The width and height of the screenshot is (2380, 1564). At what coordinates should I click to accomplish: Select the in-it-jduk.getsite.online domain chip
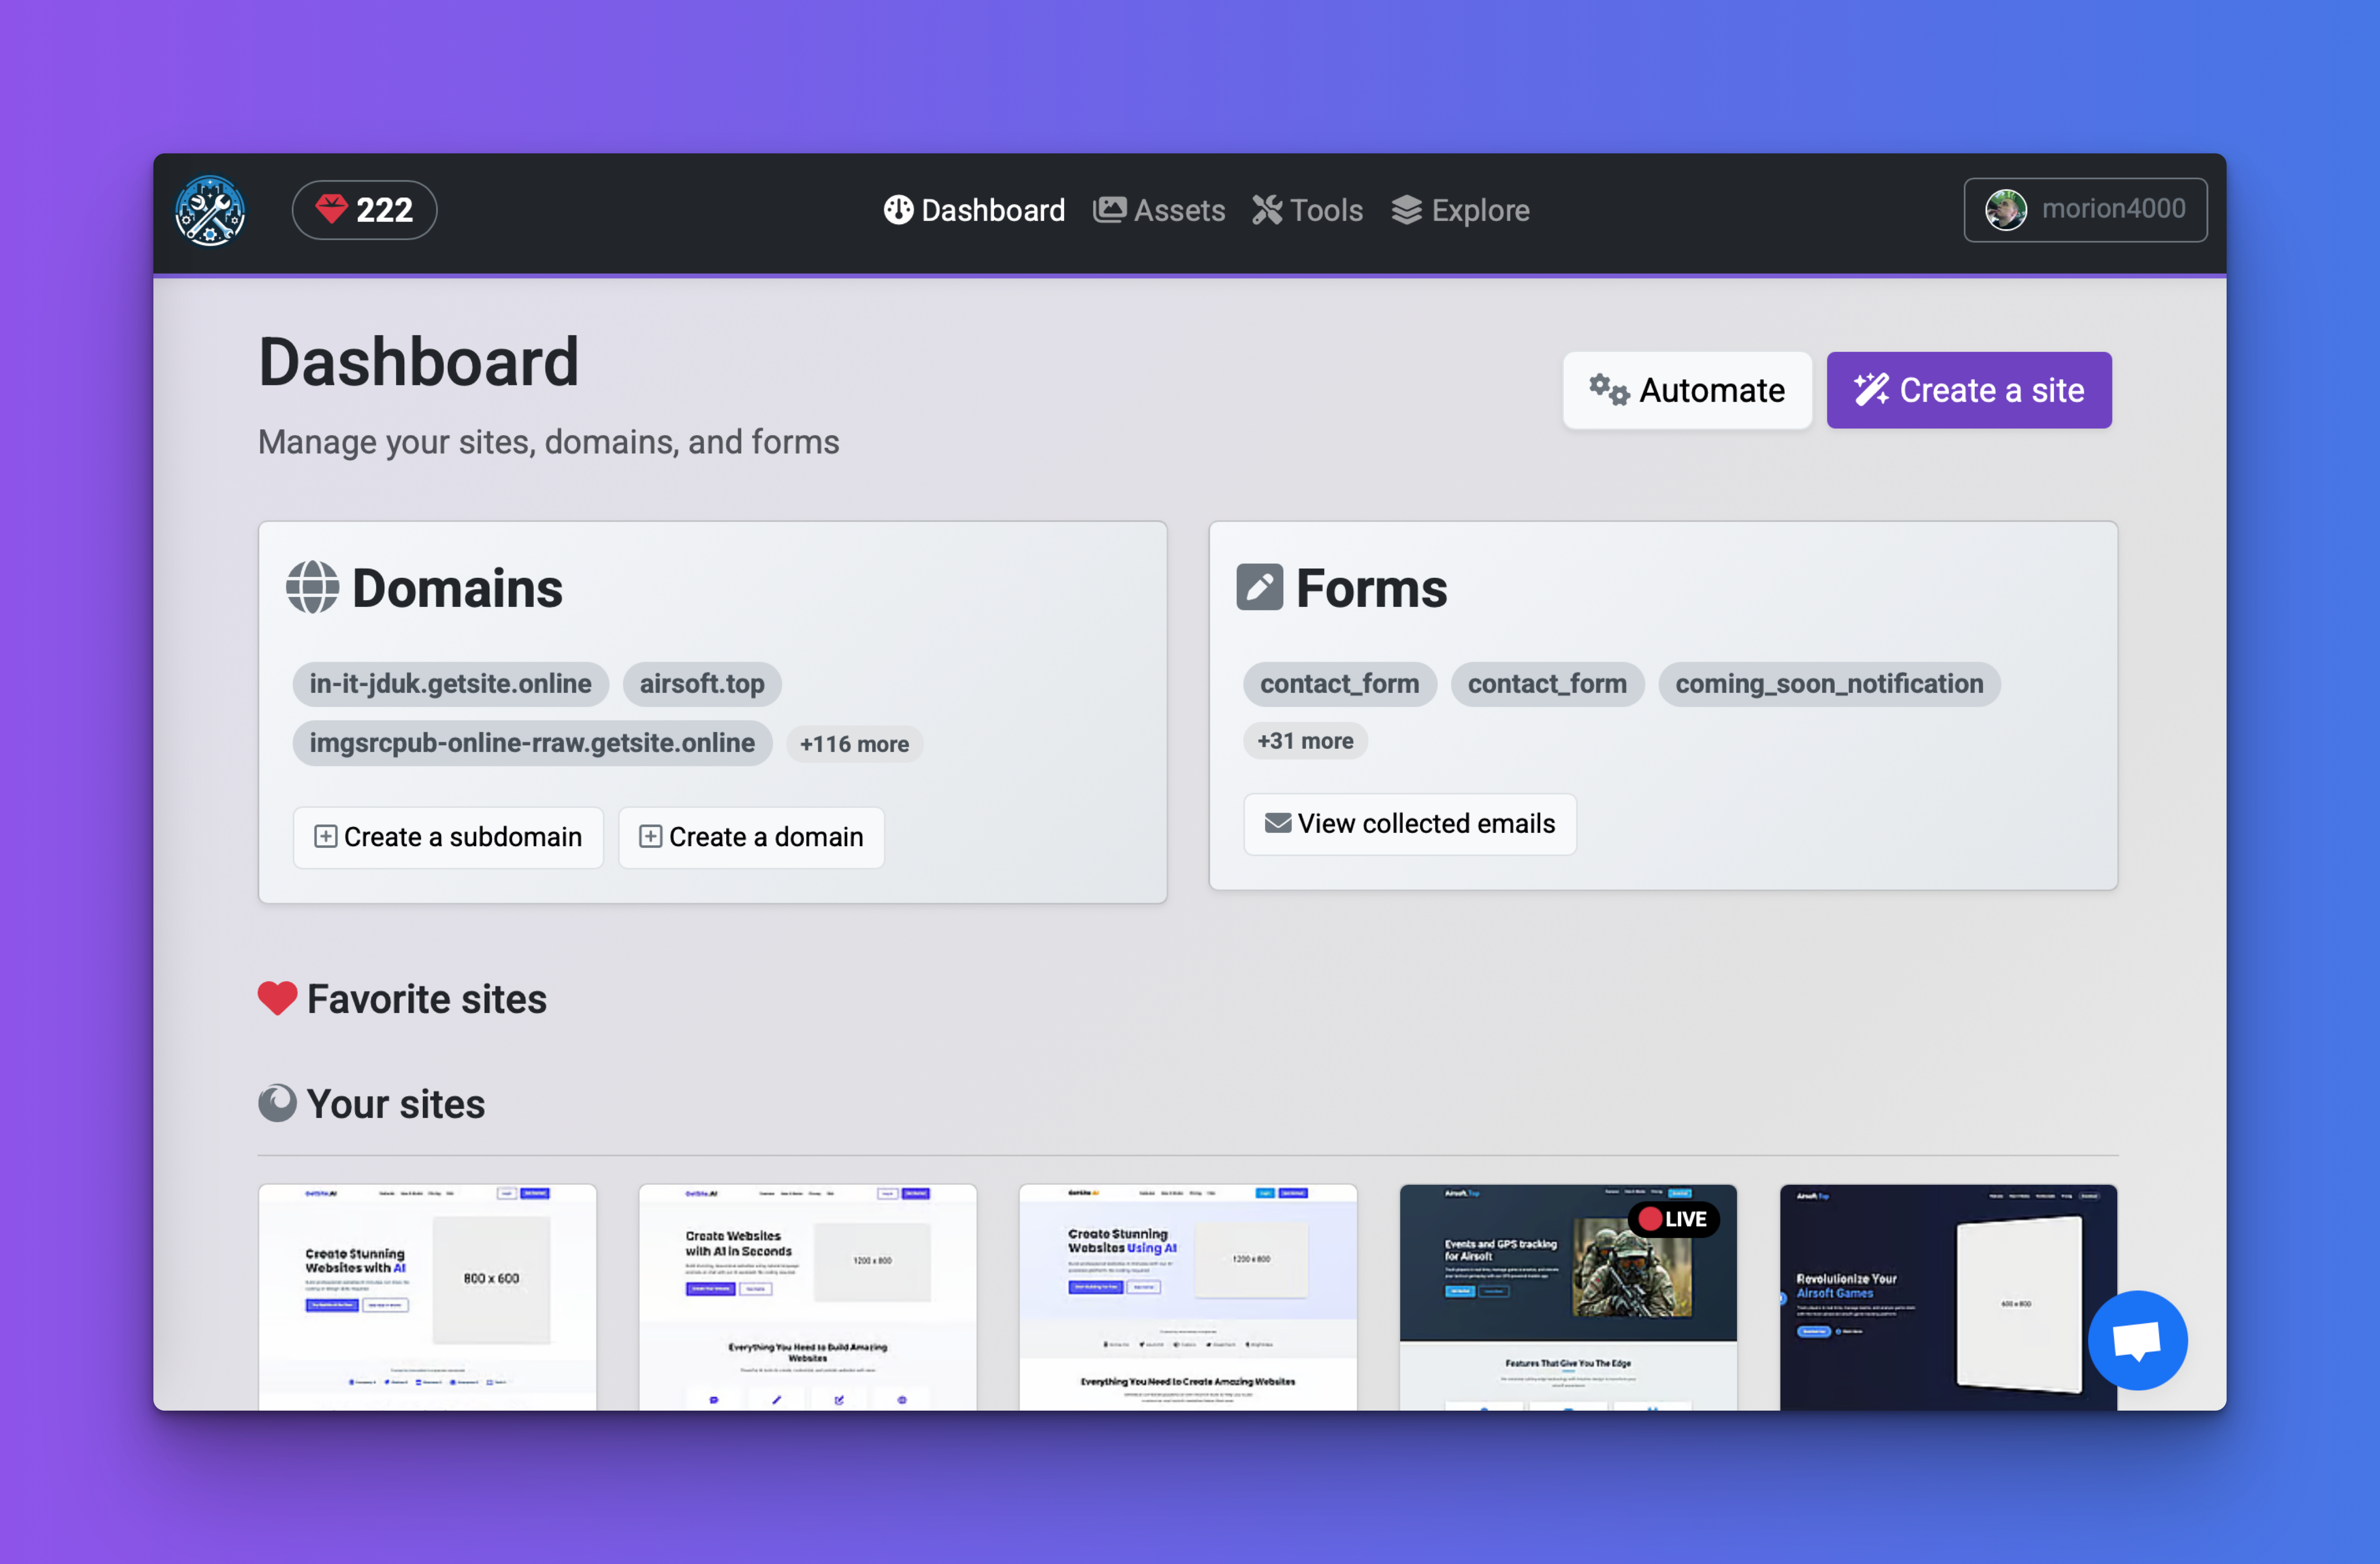click(451, 684)
